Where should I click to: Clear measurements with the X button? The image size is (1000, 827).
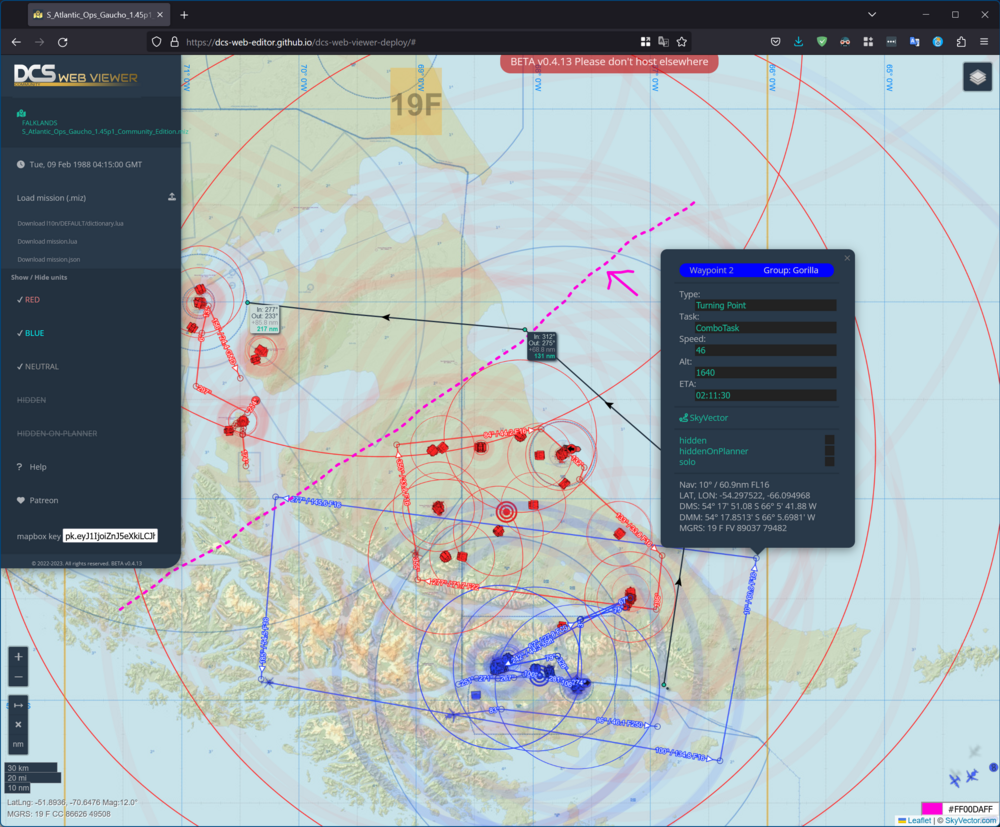(18, 725)
